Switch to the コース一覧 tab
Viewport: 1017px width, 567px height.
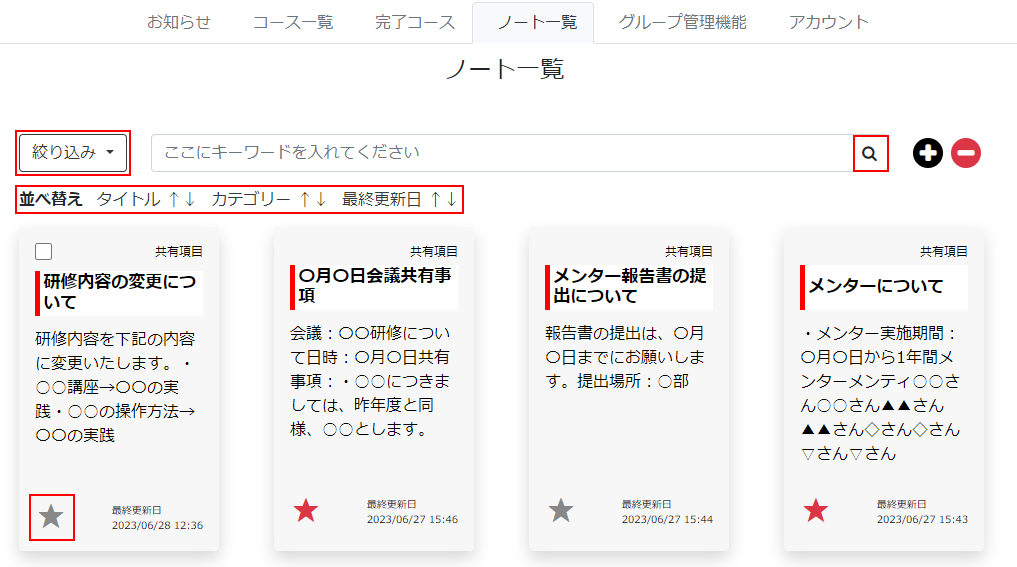pos(293,22)
